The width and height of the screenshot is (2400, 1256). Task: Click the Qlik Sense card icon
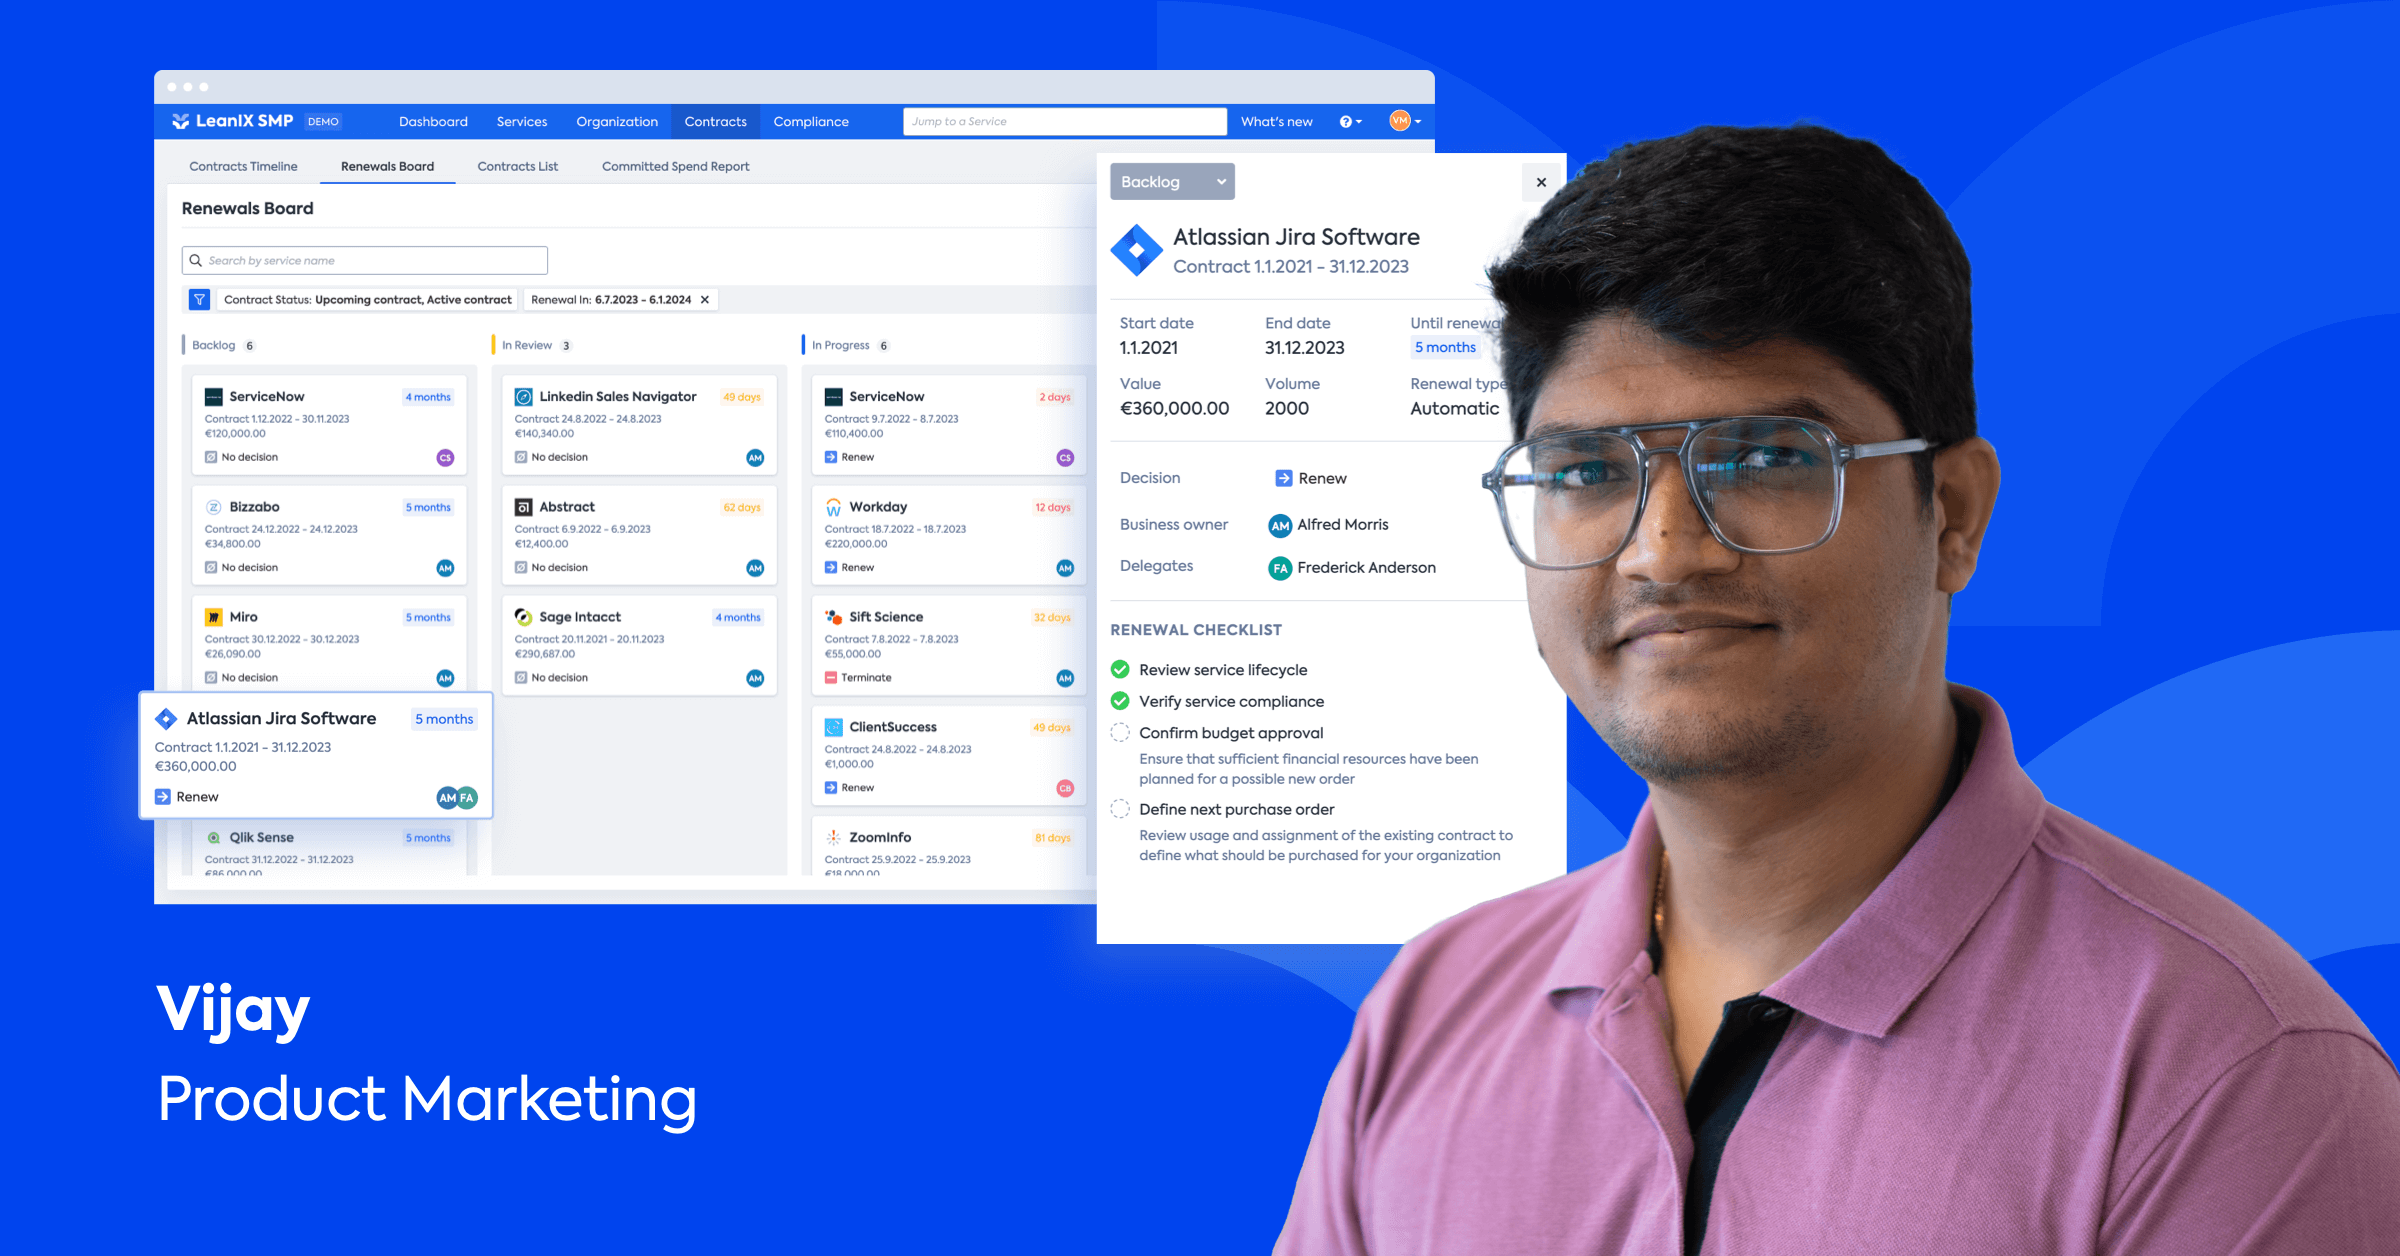coord(213,837)
